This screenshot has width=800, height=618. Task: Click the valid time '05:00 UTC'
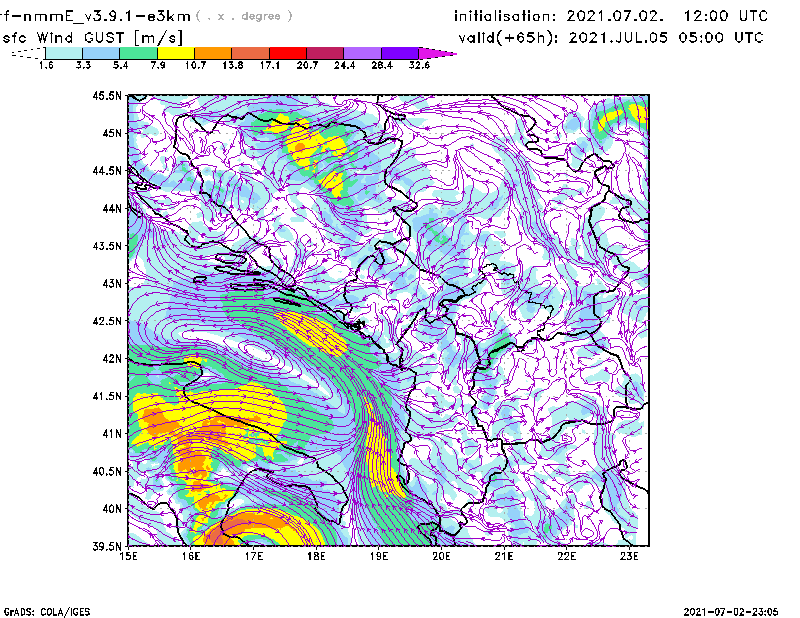pos(721,38)
